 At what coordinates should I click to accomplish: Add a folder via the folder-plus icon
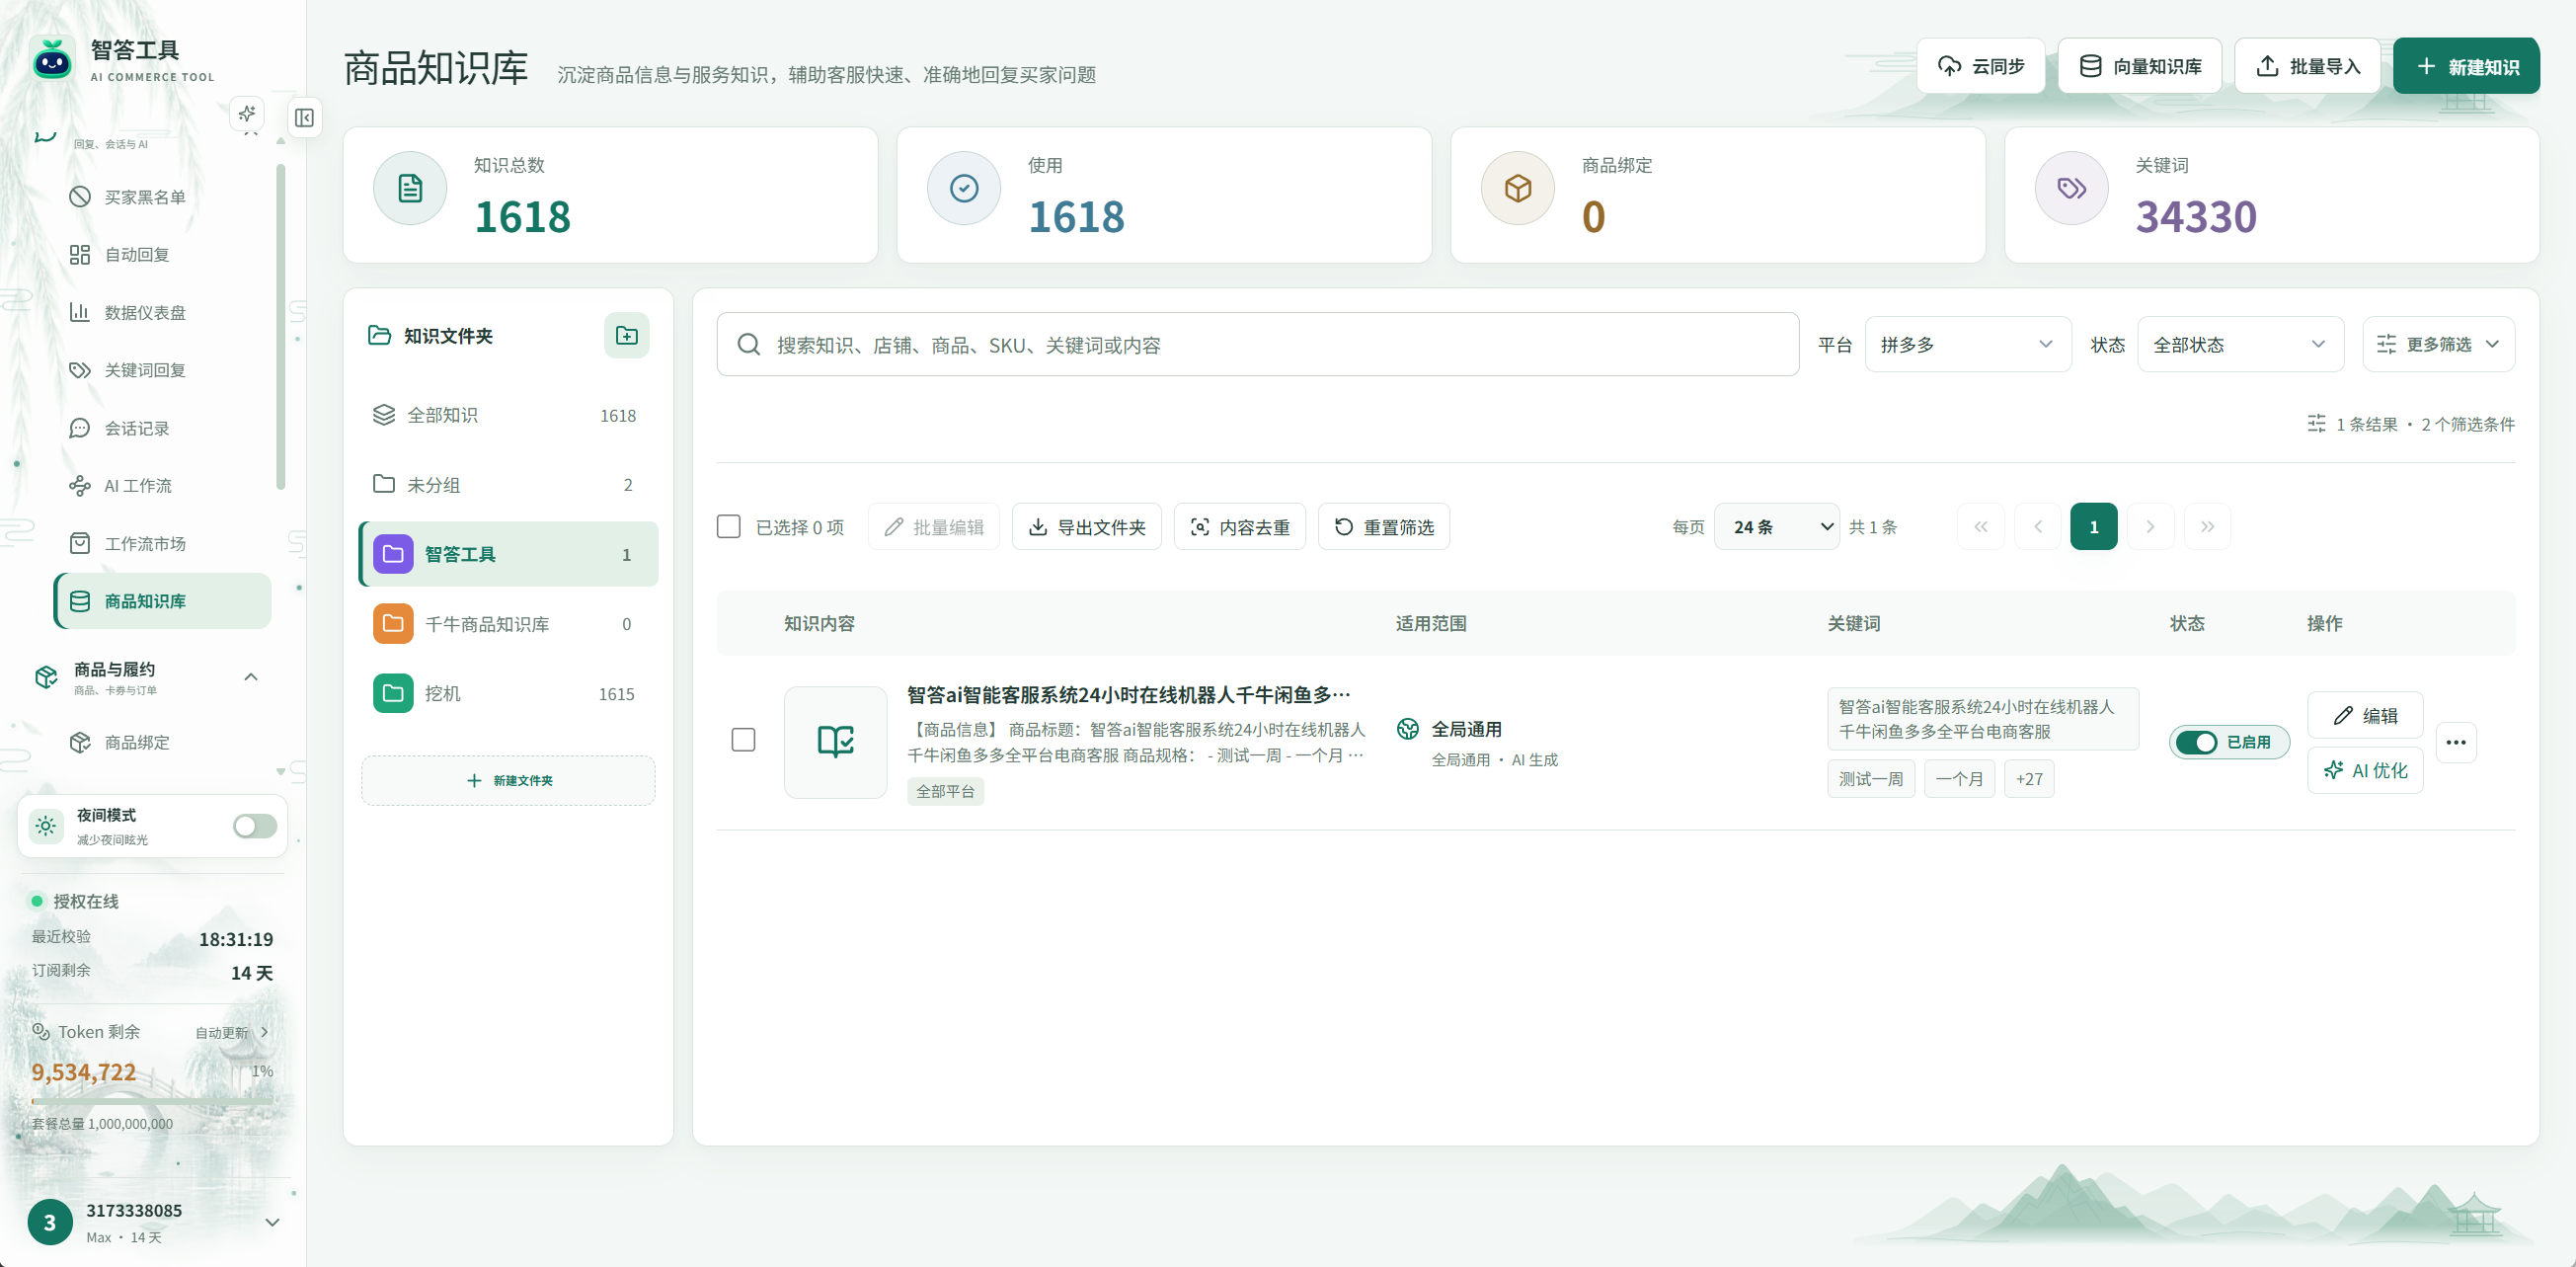click(x=627, y=335)
